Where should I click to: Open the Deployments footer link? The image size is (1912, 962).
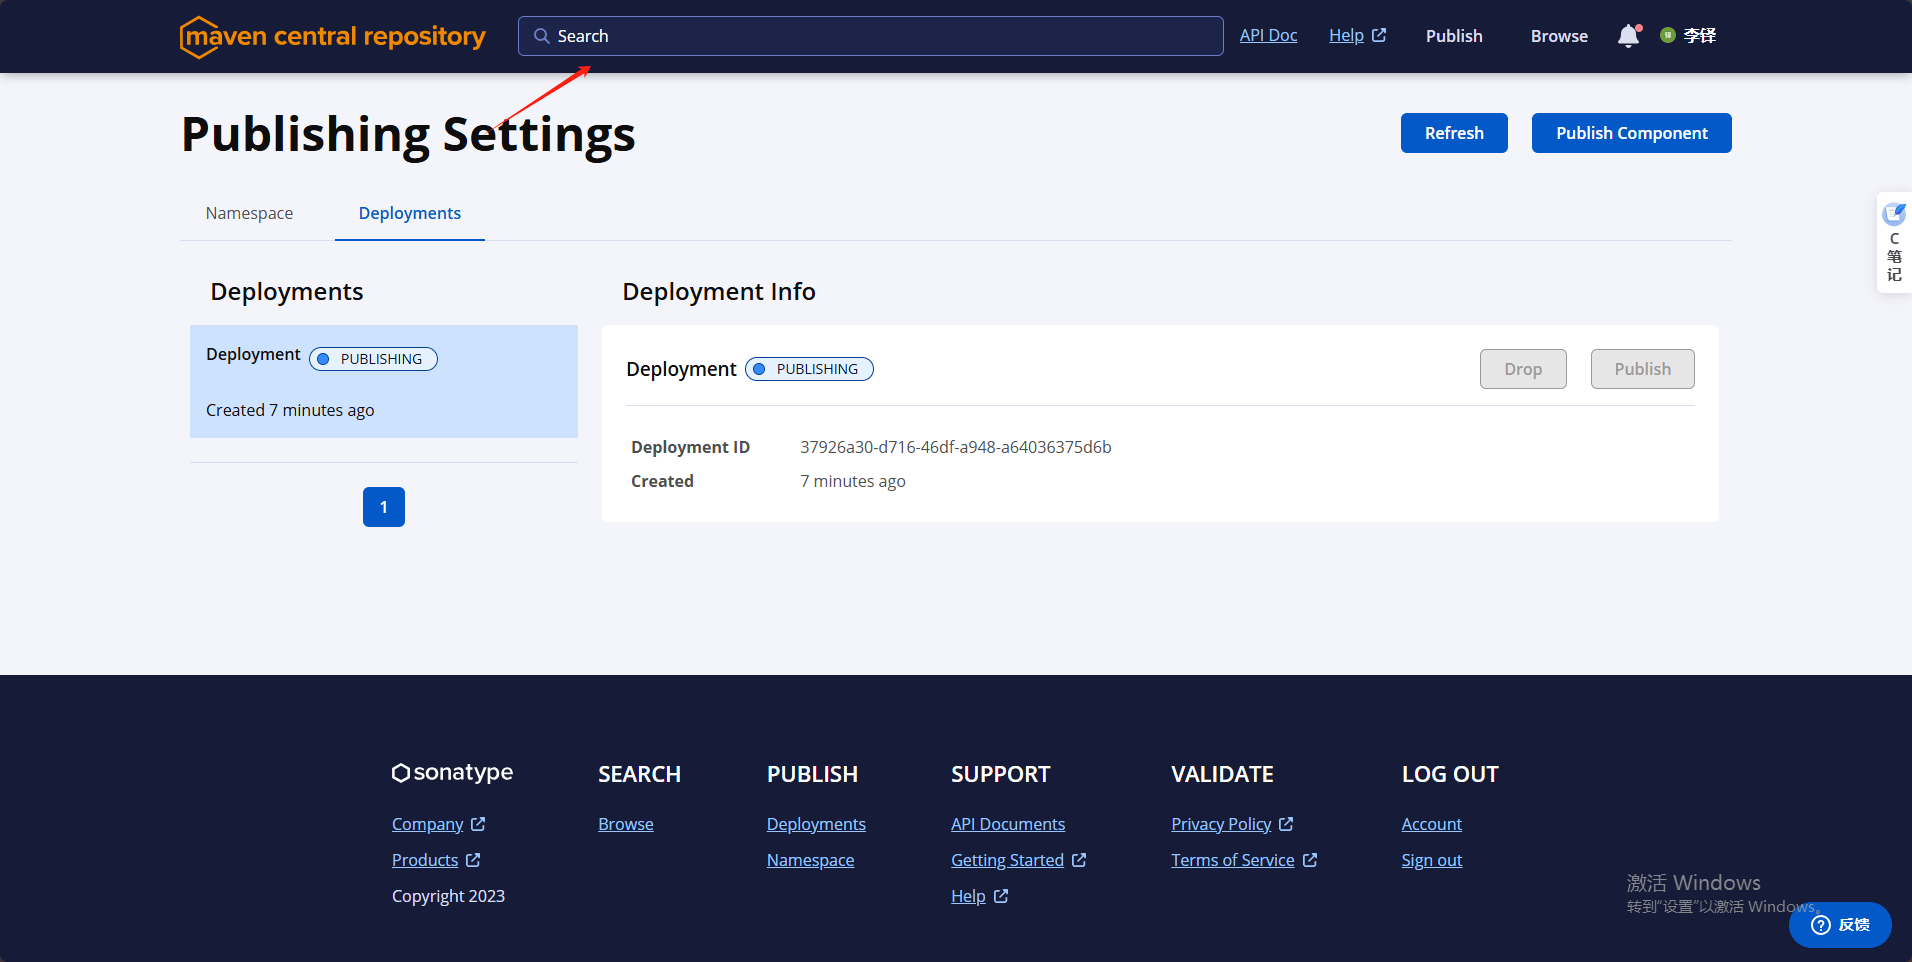click(816, 824)
